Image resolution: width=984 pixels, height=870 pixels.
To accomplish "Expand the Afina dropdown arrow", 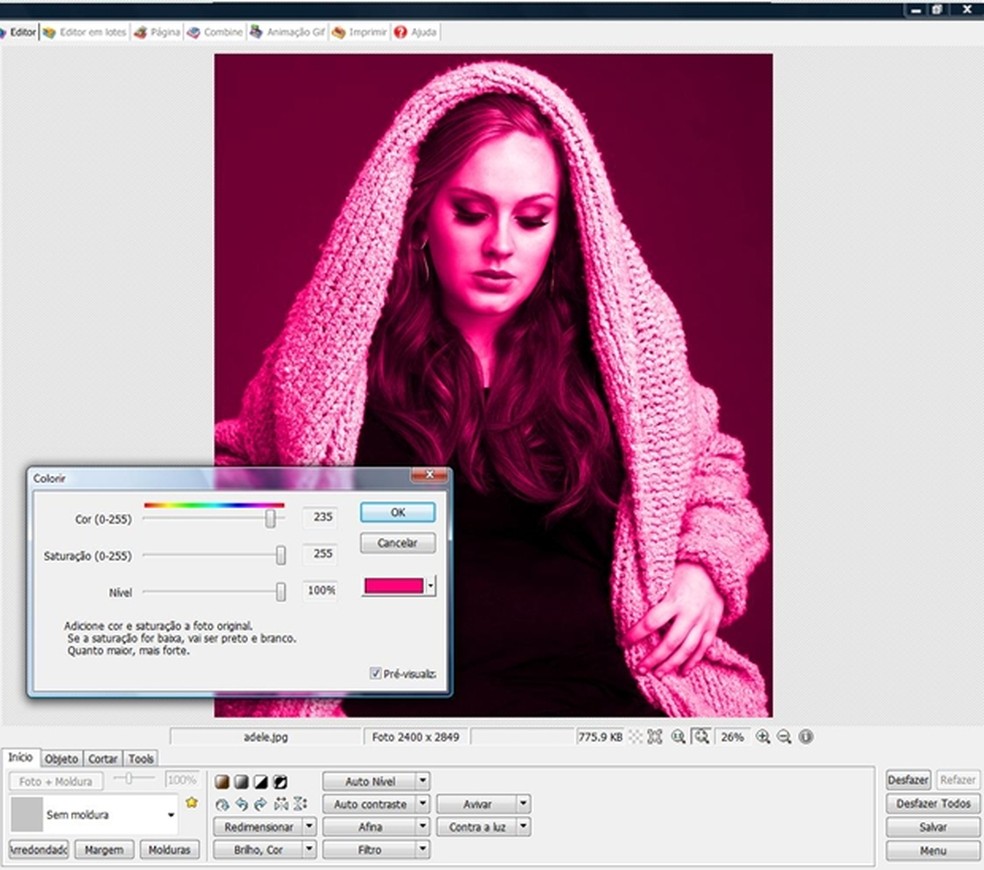I will 423,827.
